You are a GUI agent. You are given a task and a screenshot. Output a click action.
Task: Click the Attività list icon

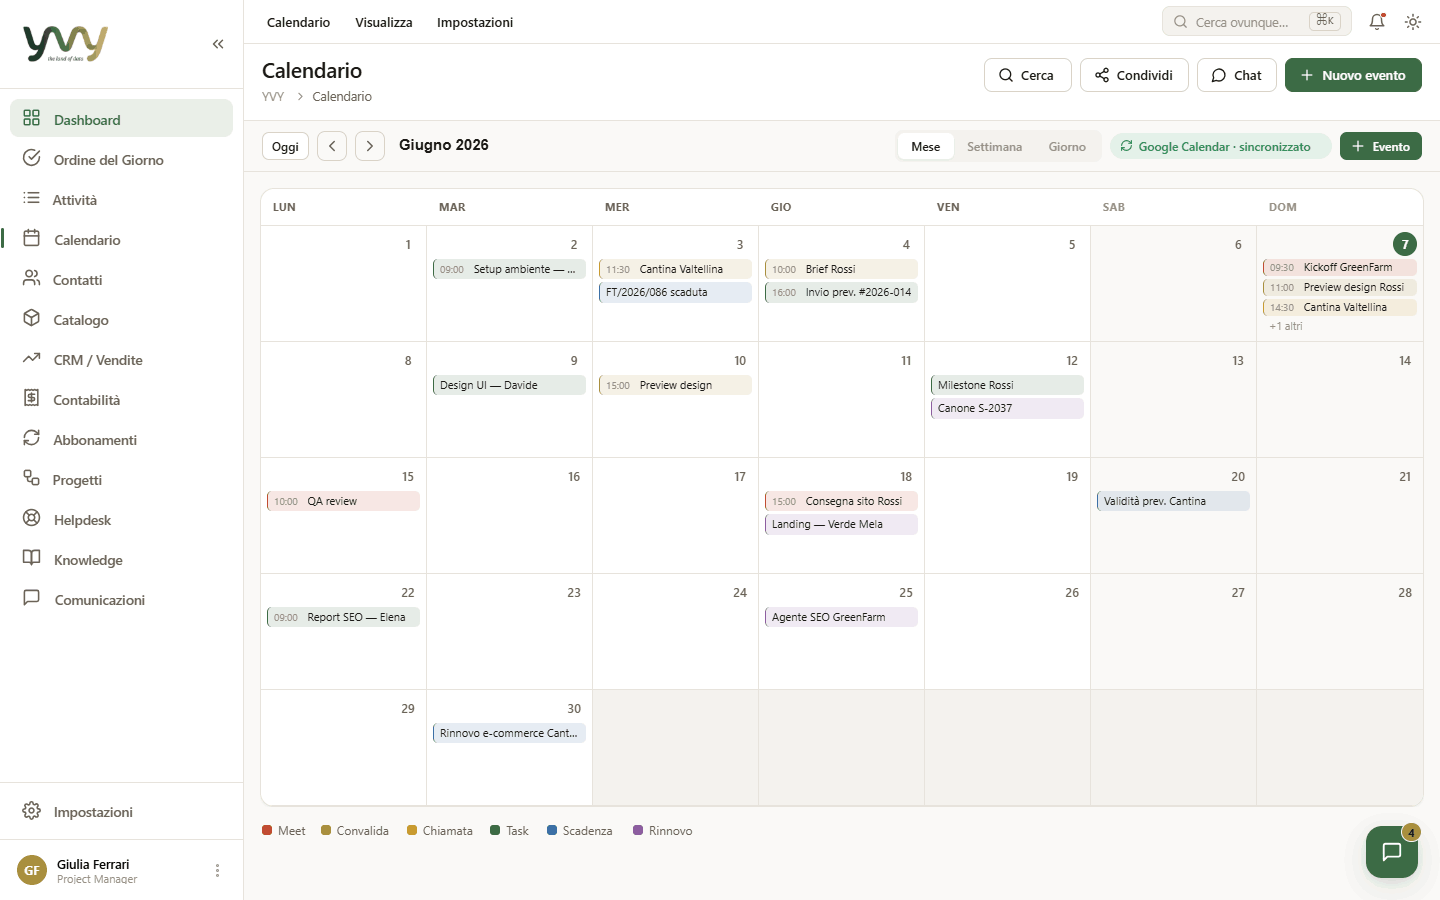click(32, 199)
